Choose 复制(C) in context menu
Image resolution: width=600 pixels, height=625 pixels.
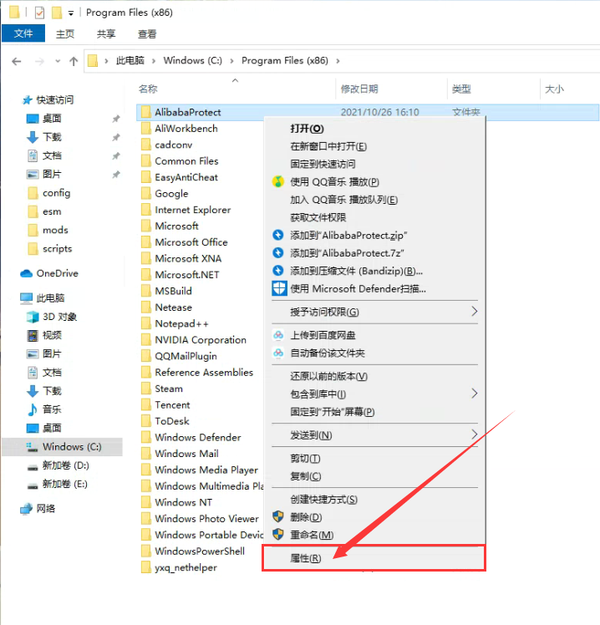click(306, 476)
